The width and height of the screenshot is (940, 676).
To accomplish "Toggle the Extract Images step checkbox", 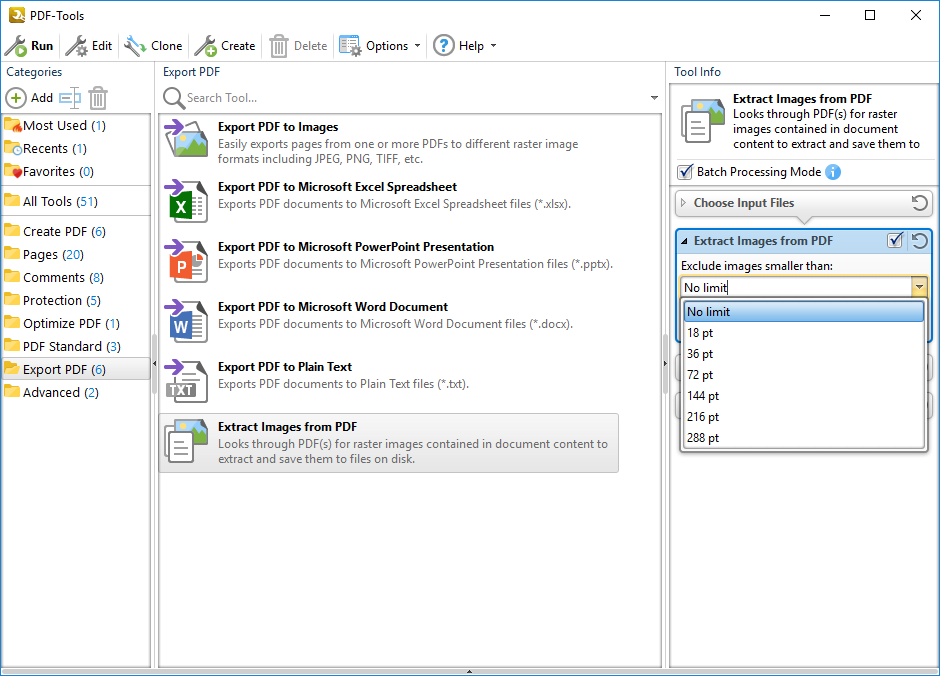I will click(895, 241).
